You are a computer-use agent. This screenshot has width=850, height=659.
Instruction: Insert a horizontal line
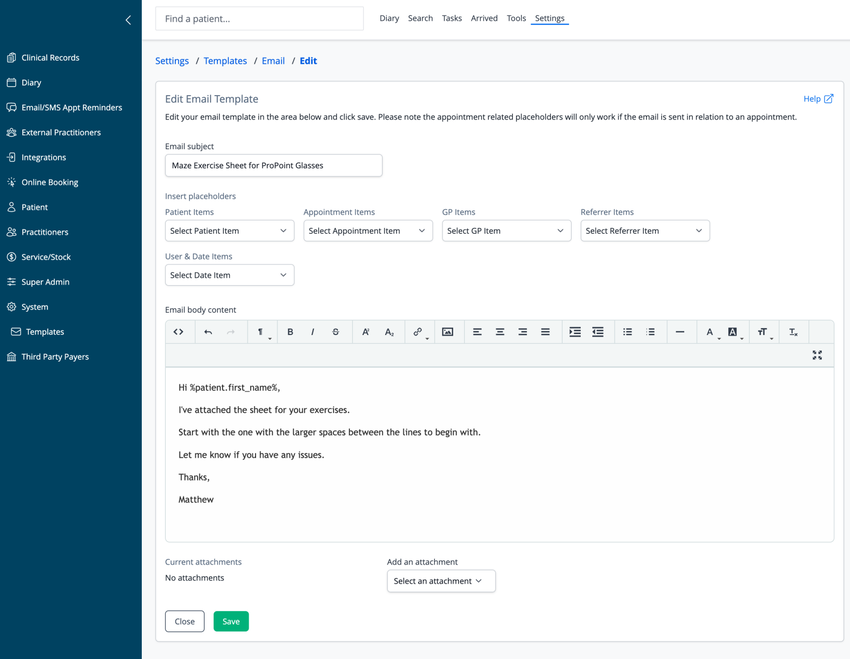point(680,332)
